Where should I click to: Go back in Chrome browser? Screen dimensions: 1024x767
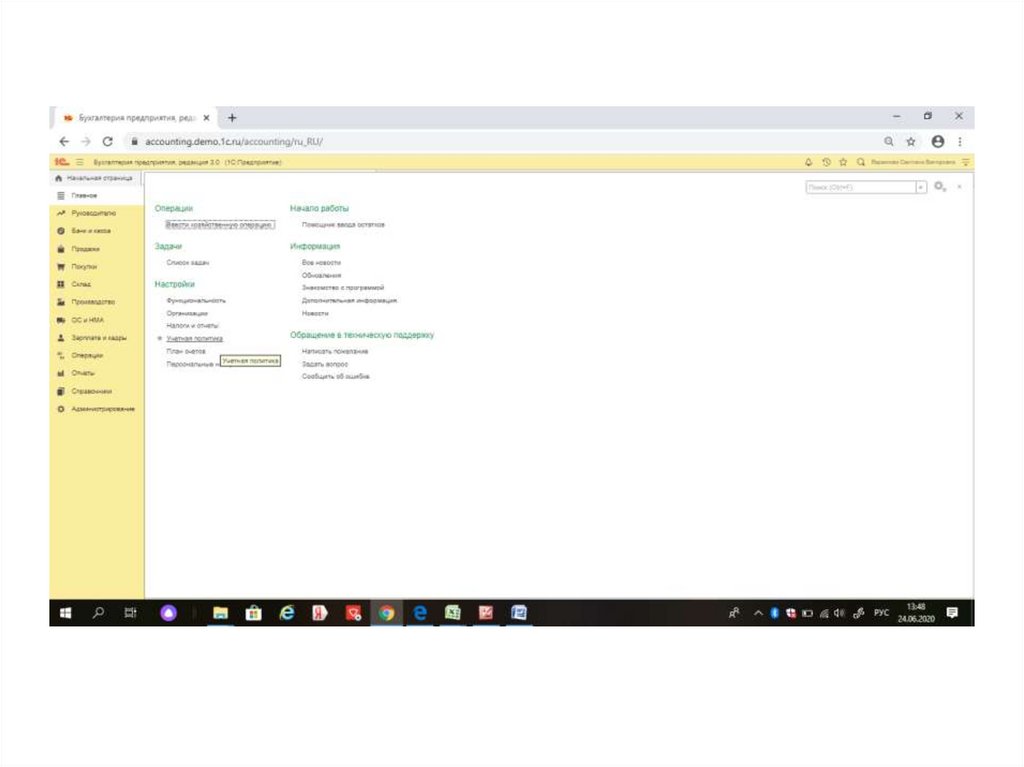(64, 141)
